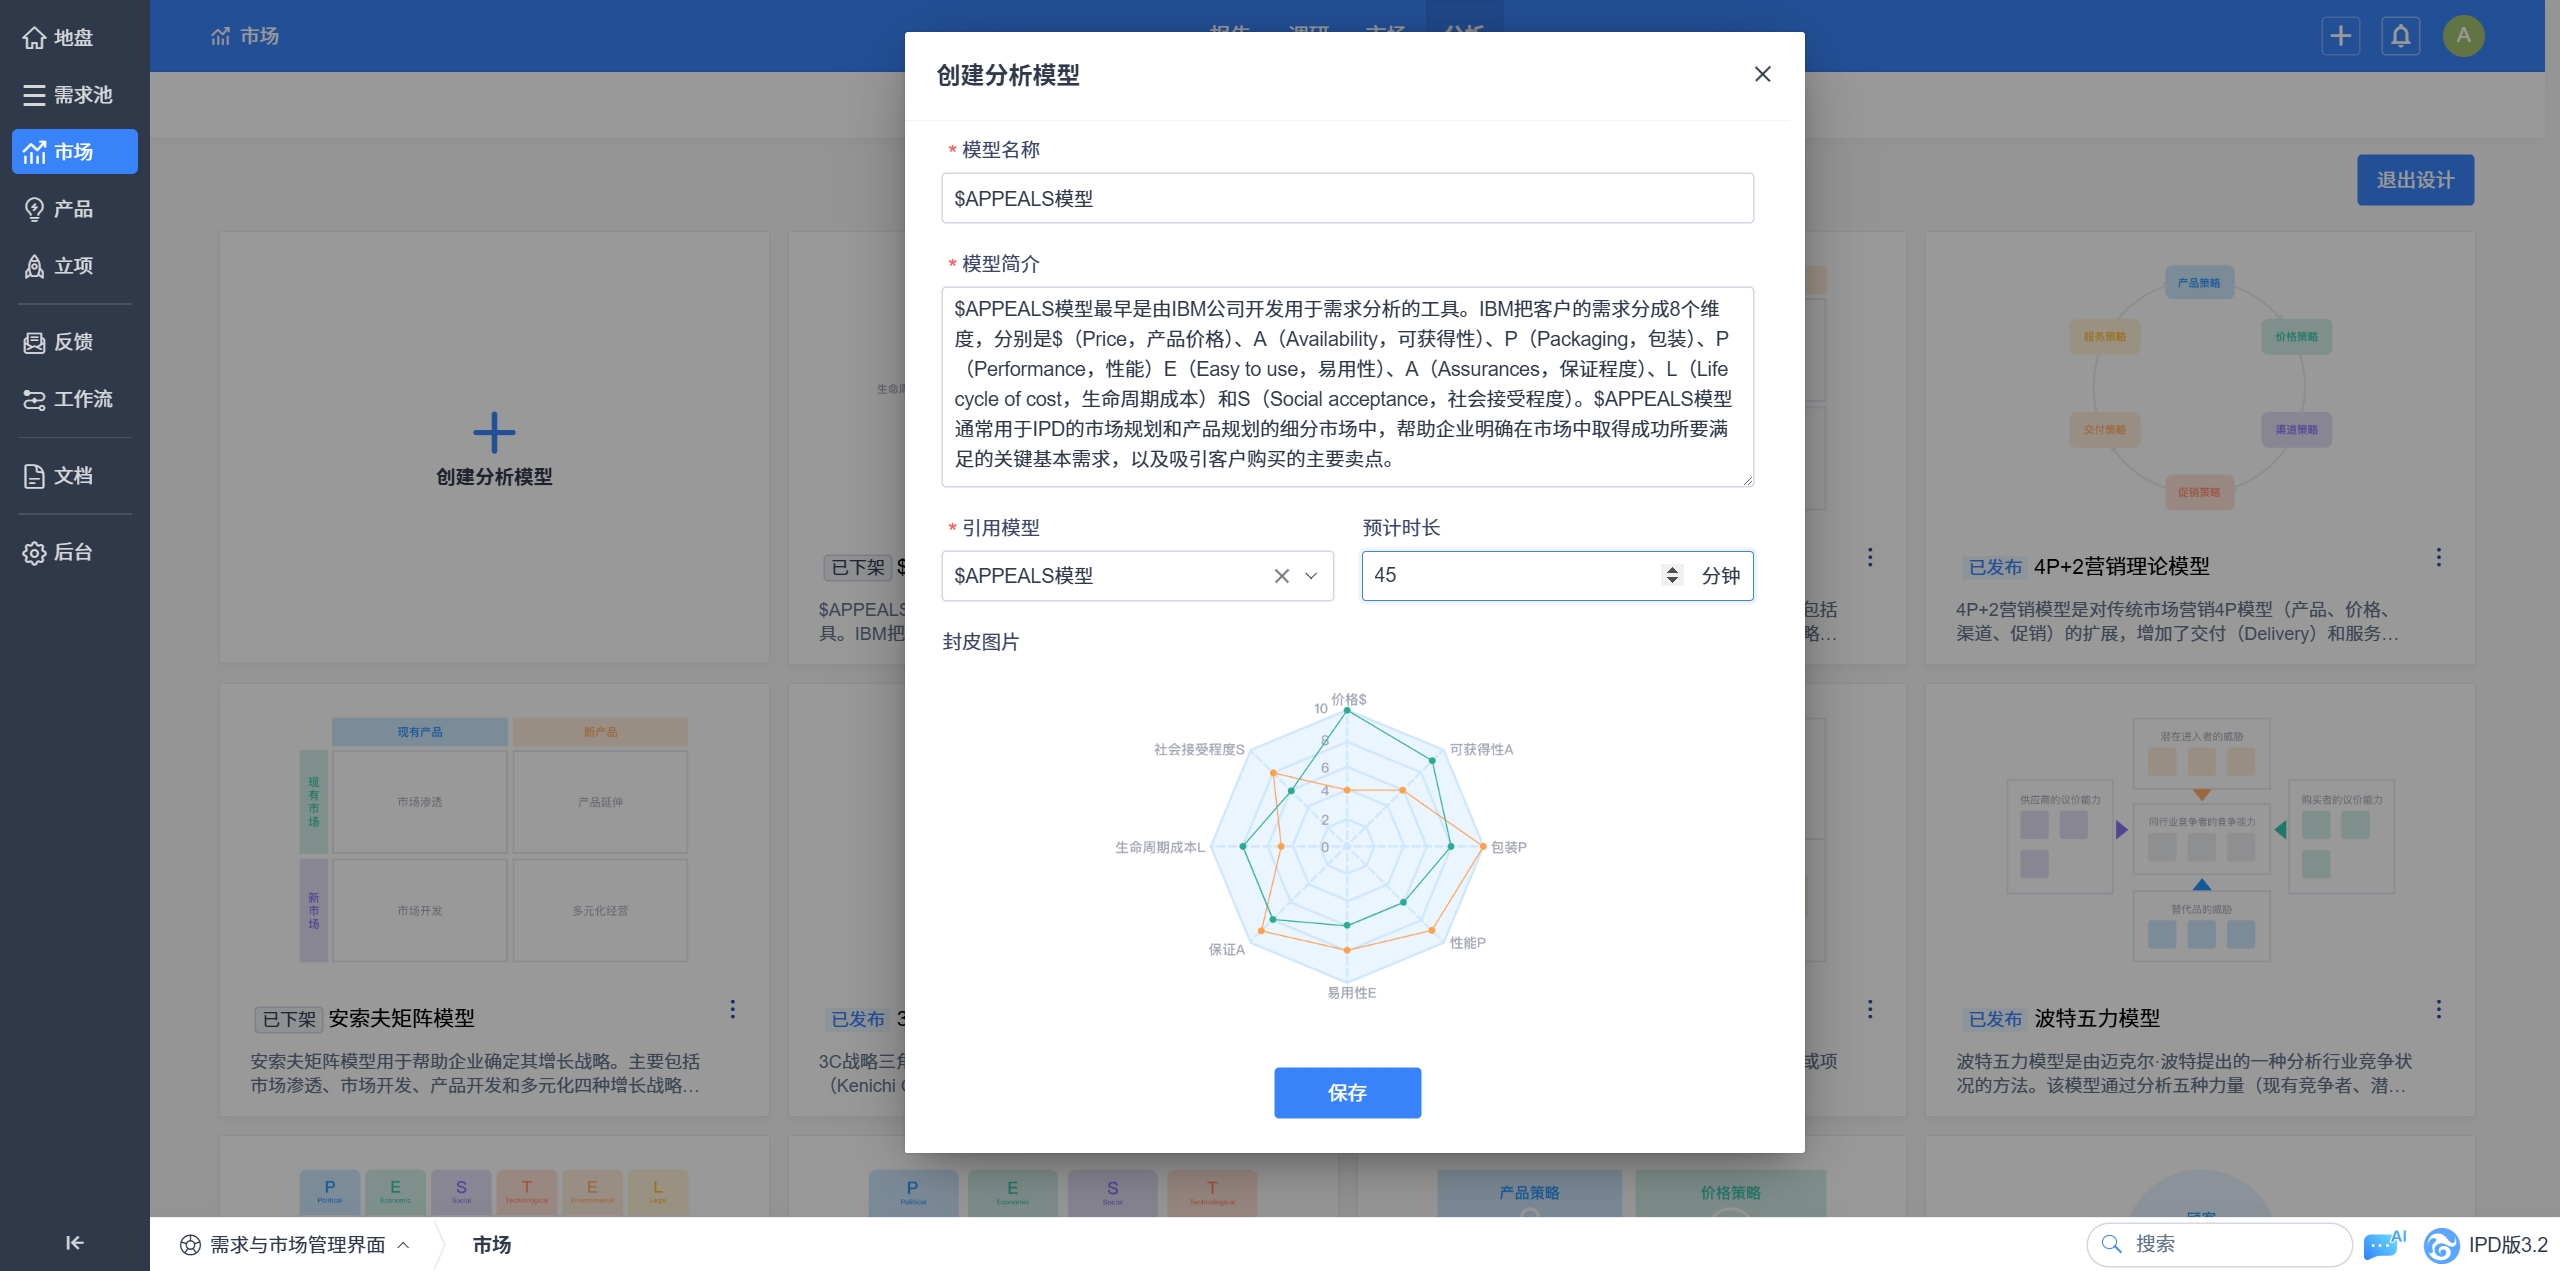This screenshot has width=2560, height=1271.
Task: Collapse the left sidebar
Action: [74, 1243]
